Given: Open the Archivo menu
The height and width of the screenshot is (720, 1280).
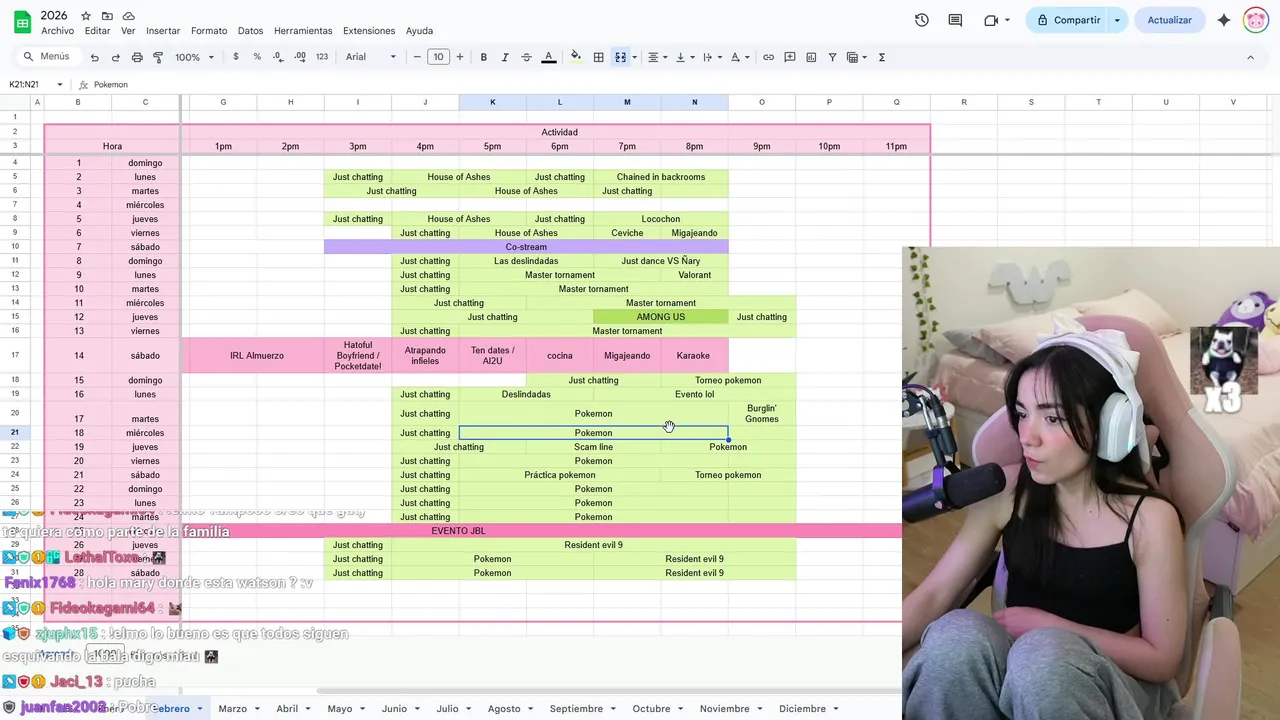Looking at the screenshot, I should [57, 31].
